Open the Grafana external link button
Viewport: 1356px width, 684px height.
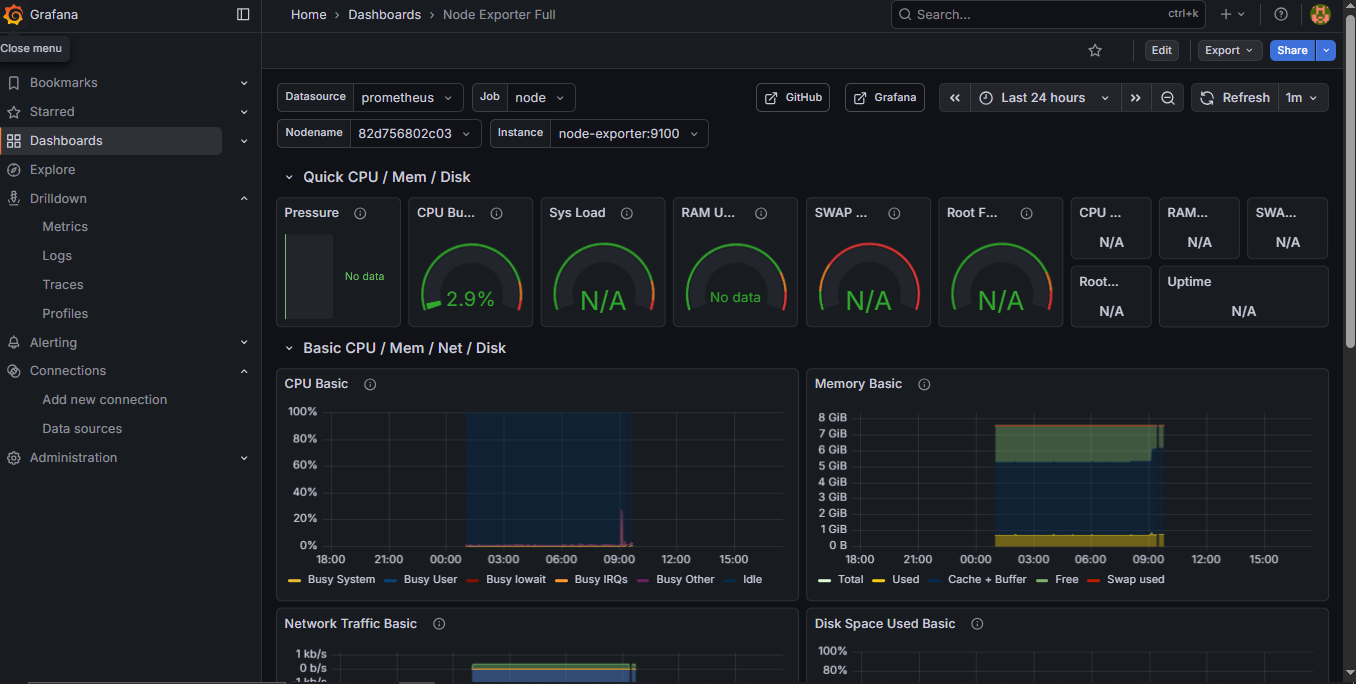coord(885,98)
